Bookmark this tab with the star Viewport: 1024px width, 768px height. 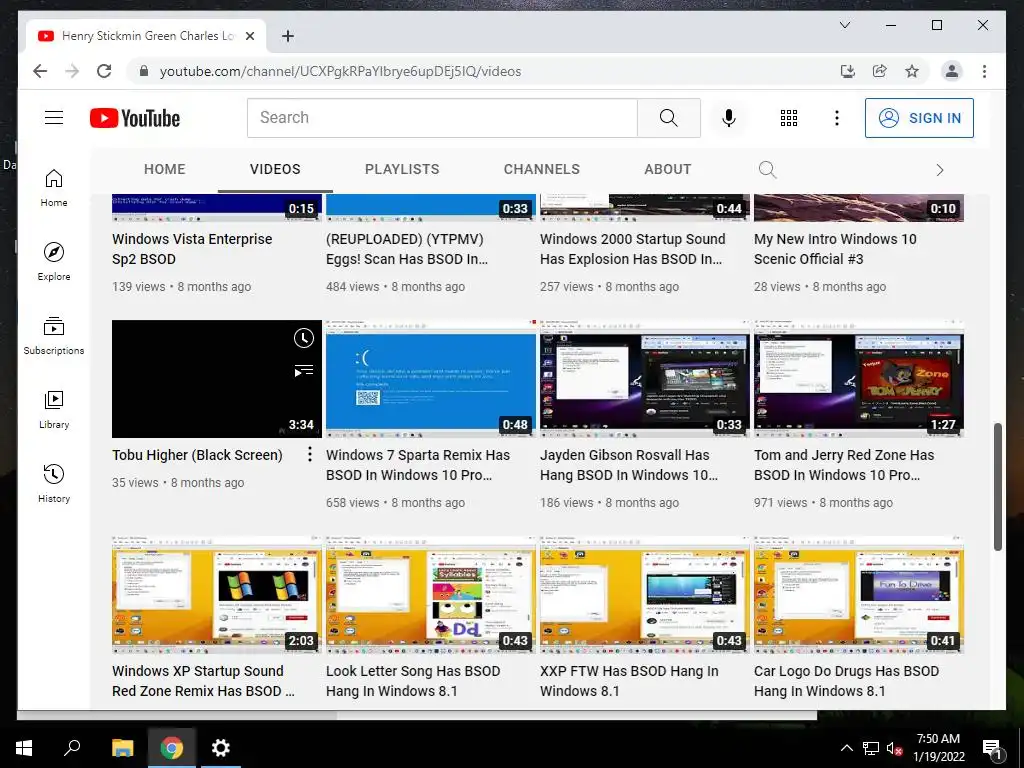pos(912,71)
